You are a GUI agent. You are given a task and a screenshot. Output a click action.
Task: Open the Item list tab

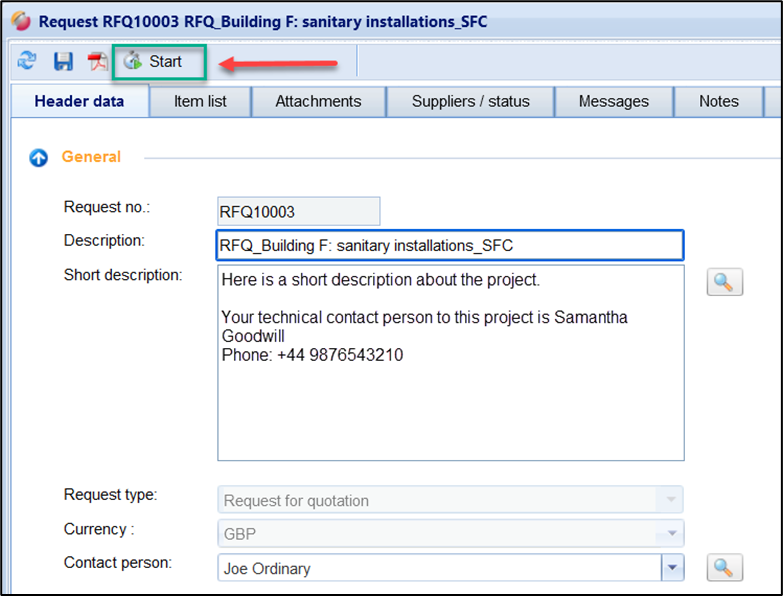click(200, 101)
